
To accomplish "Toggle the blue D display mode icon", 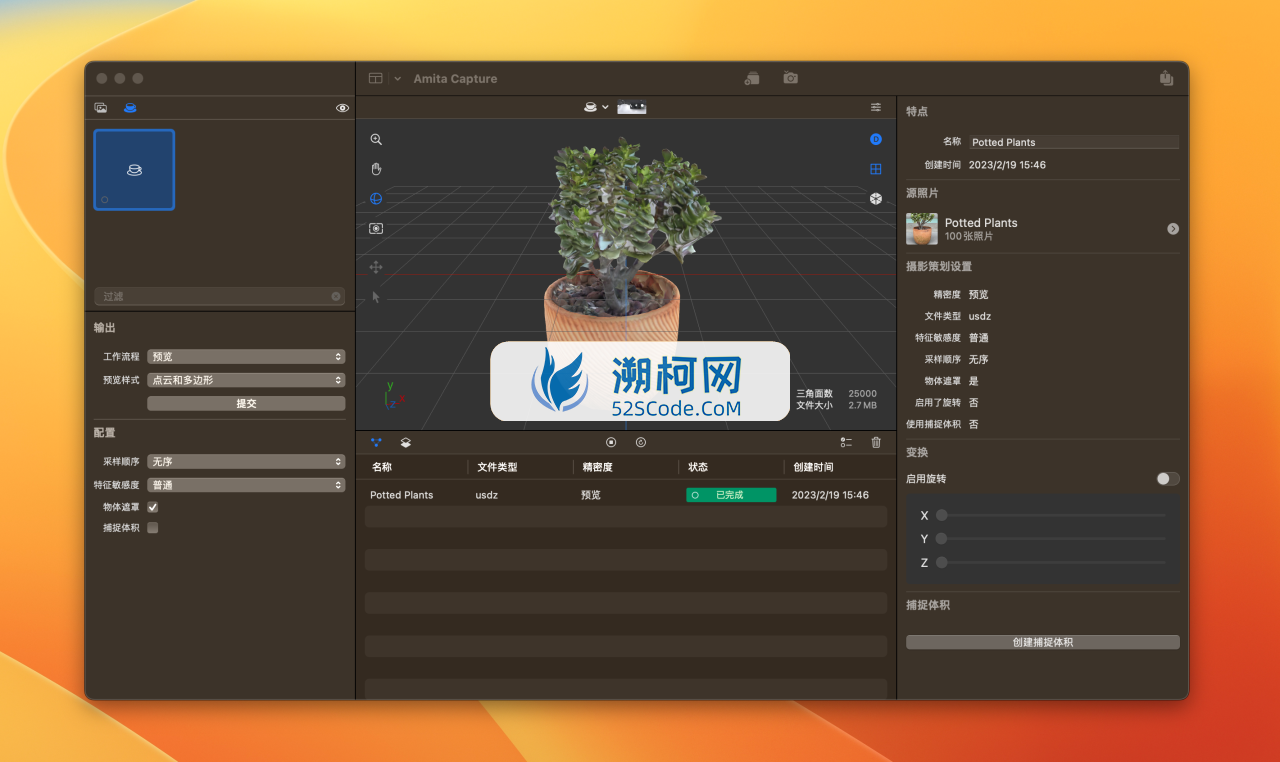I will (876, 139).
